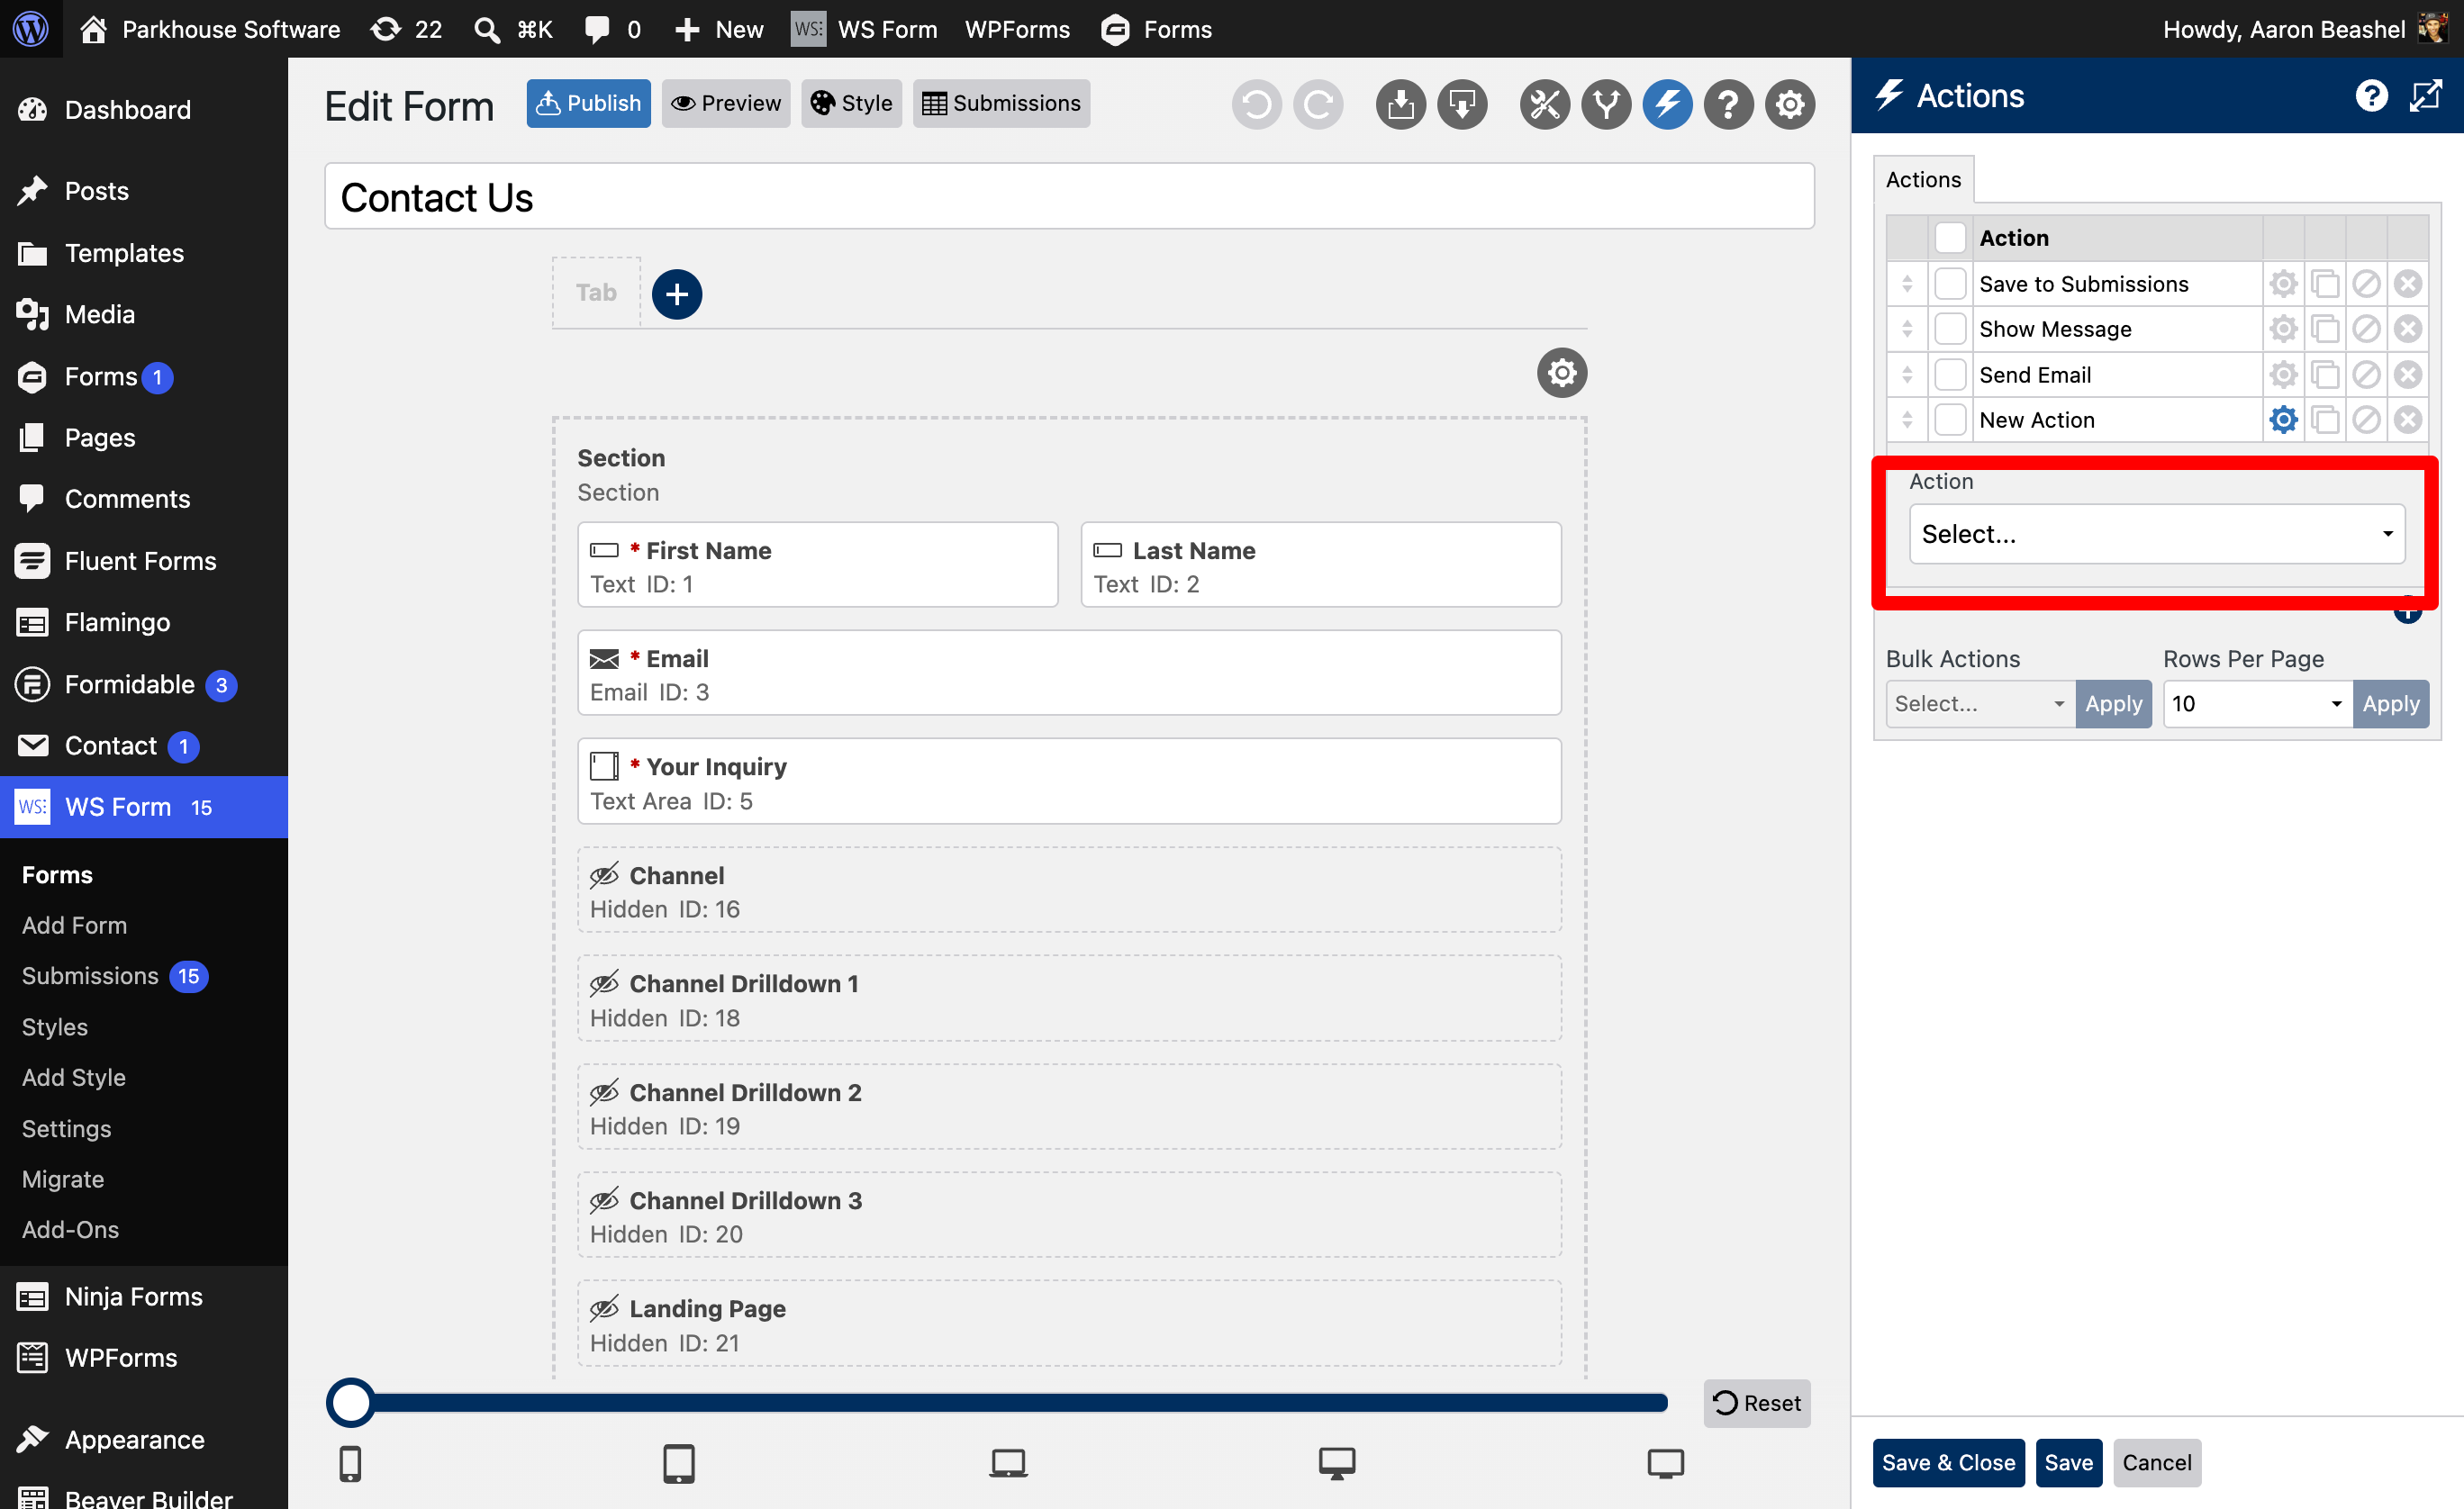Screen dimensions: 2464x1509
Task: Click sort handle for Send Email row
Action: (x=1907, y=375)
